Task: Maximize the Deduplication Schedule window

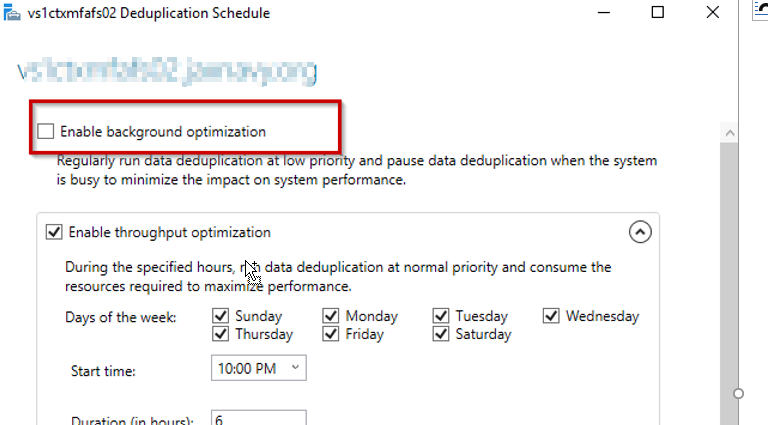Action: coord(658,12)
